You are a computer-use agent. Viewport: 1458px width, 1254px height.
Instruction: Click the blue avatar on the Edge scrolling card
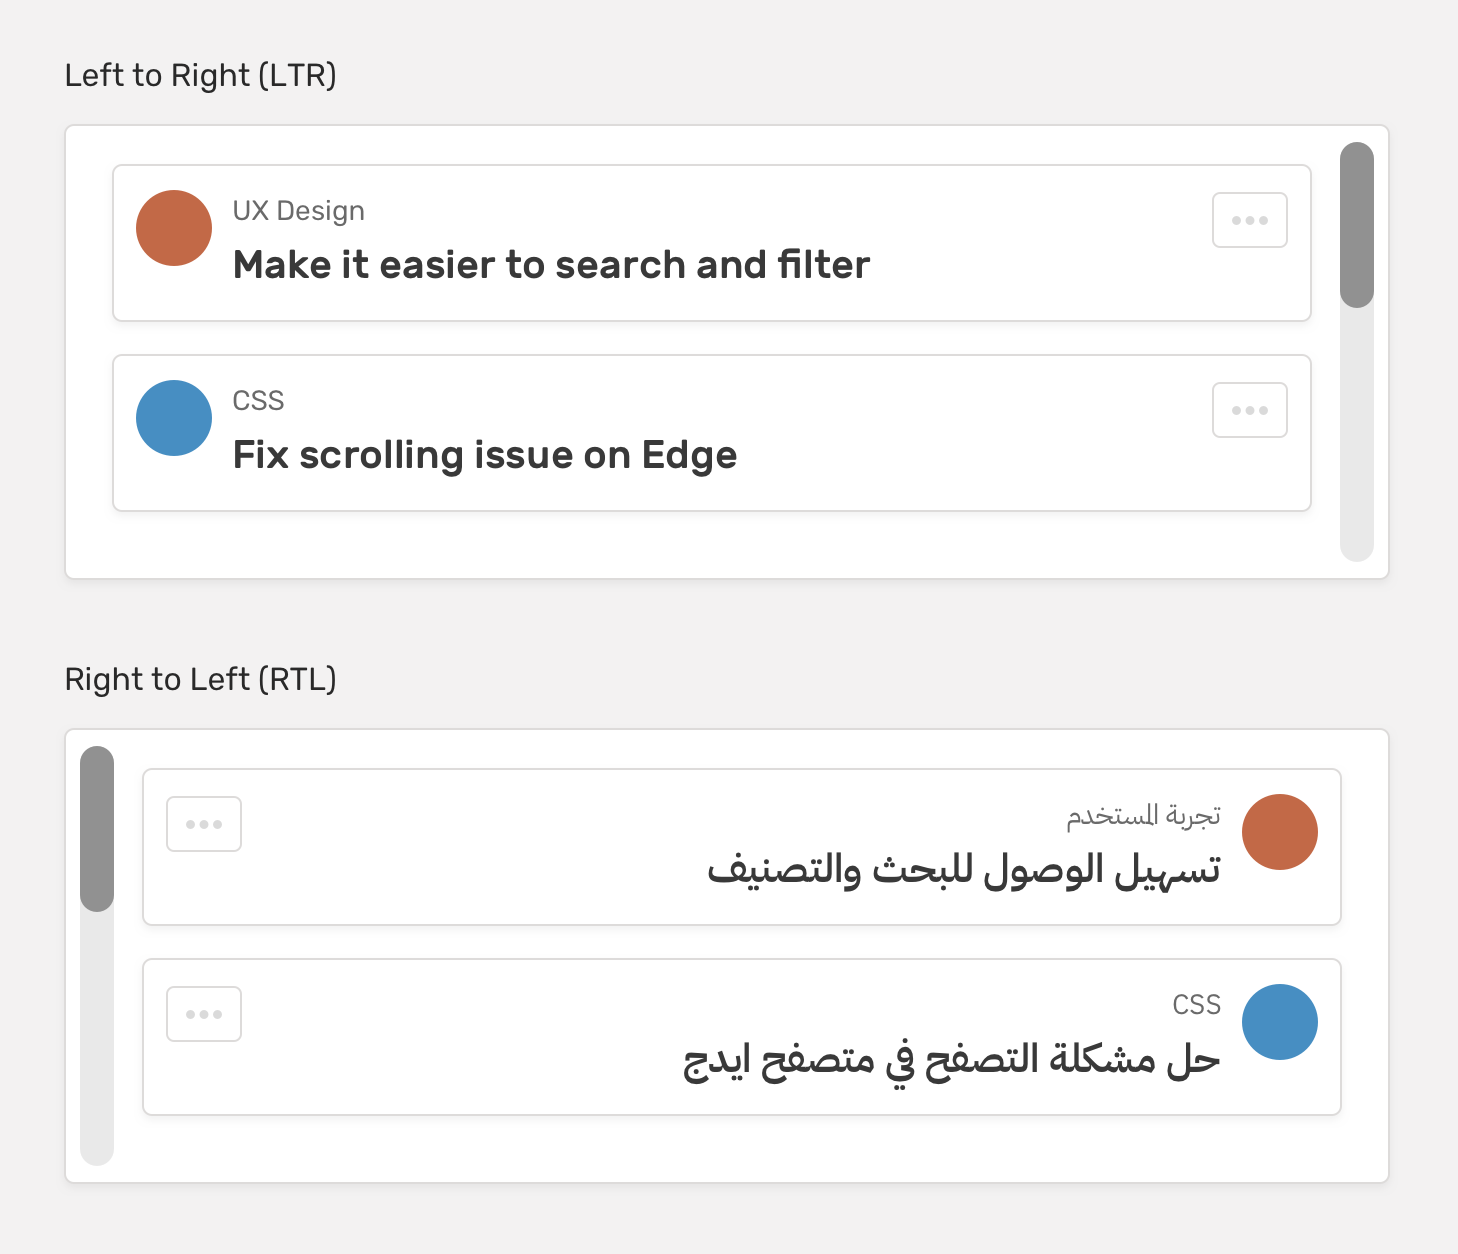[x=174, y=418]
